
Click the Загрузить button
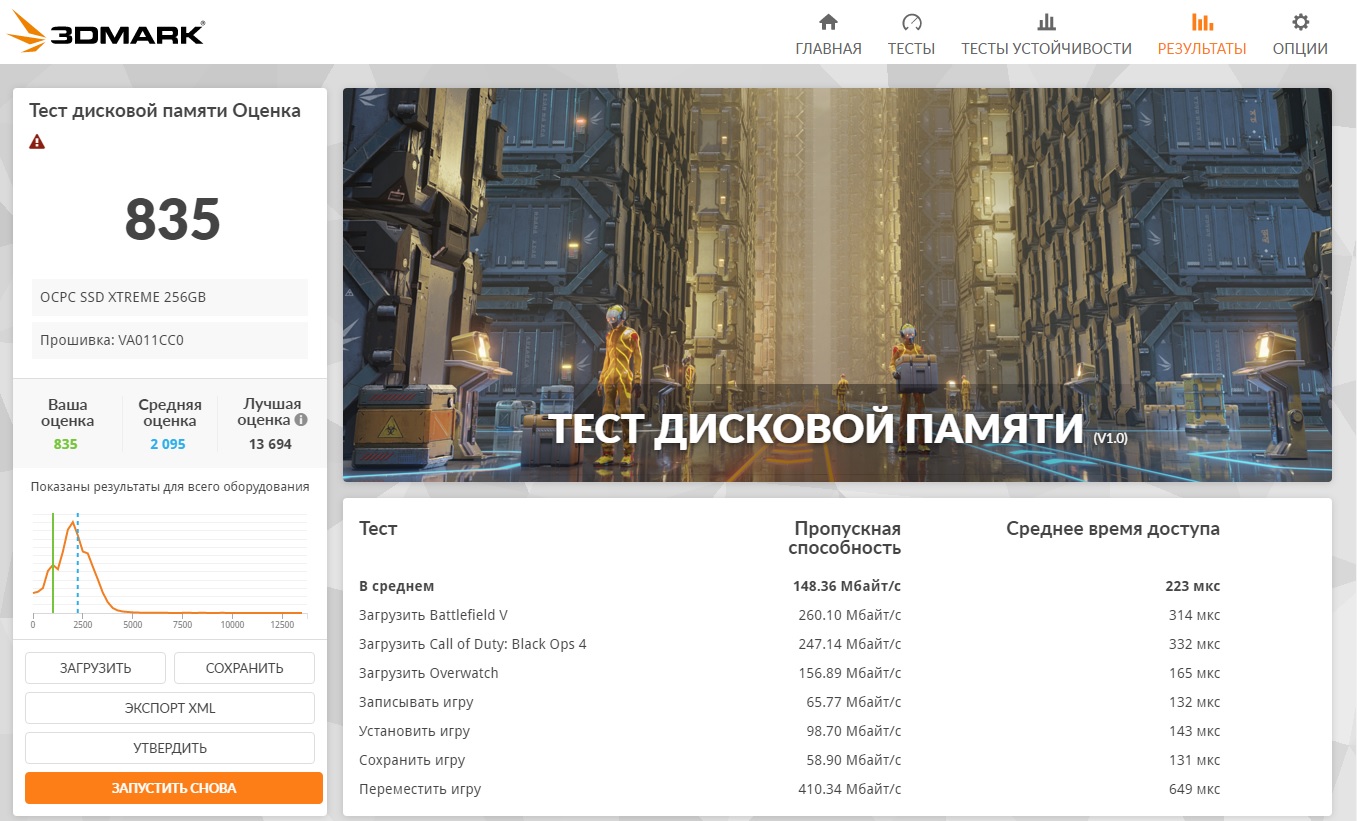pyautogui.click(x=95, y=668)
